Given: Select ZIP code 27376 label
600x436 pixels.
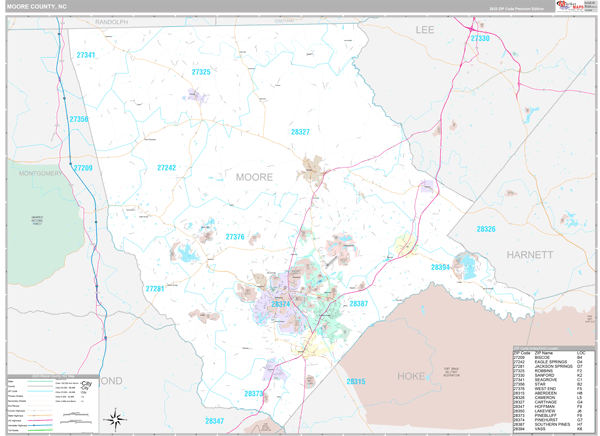Looking at the screenshot, I should (x=235, y=237).
